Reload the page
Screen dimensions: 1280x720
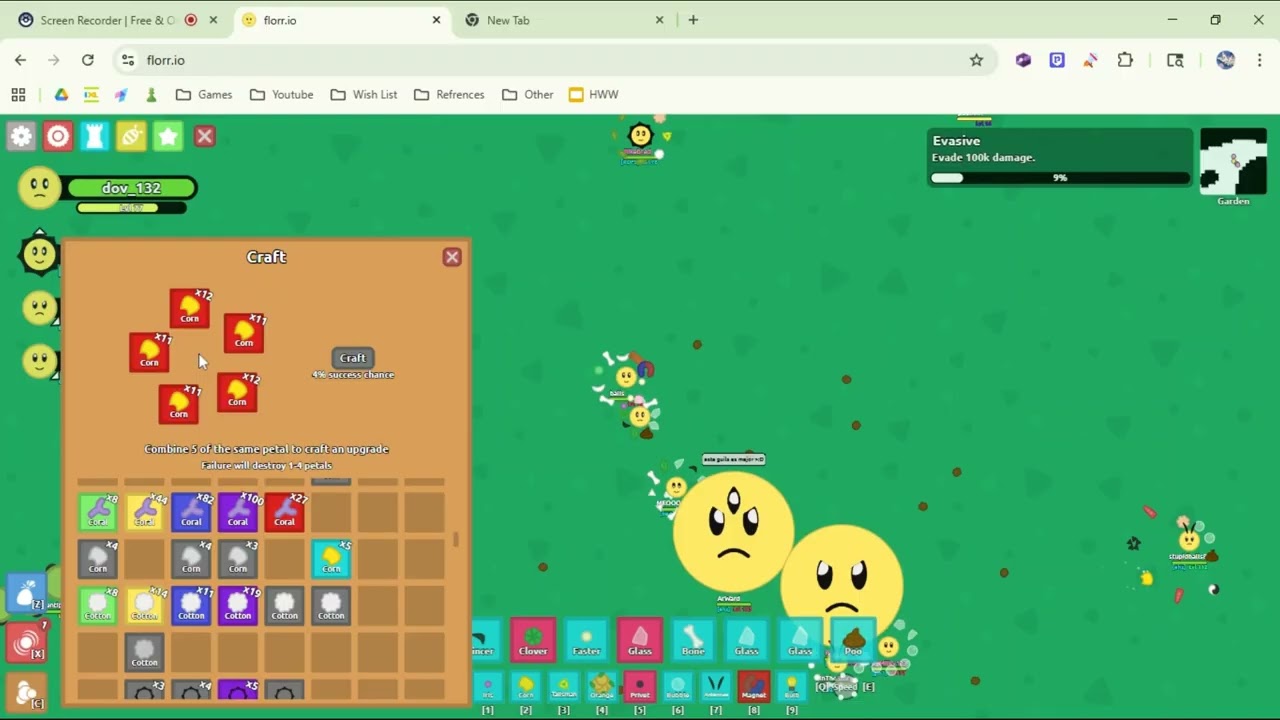[x=88, y=60]
